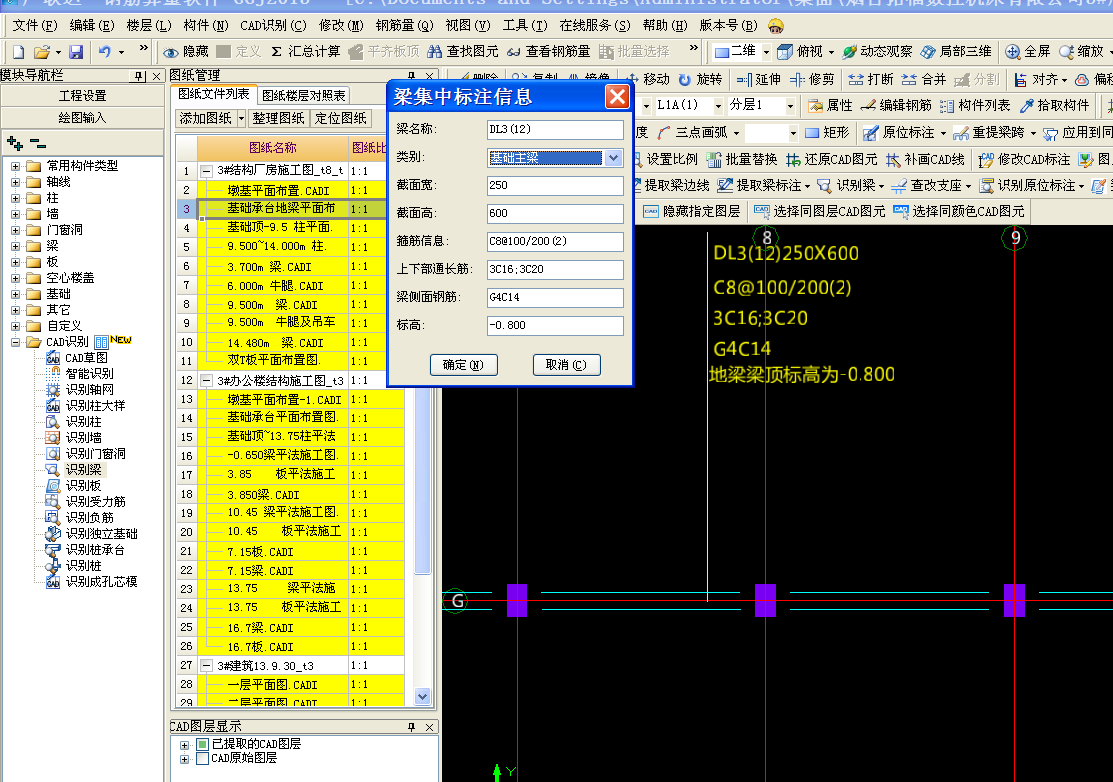Click 提取梁边线 tool
The image size is (1113, 782).
[x=671, y=186]
